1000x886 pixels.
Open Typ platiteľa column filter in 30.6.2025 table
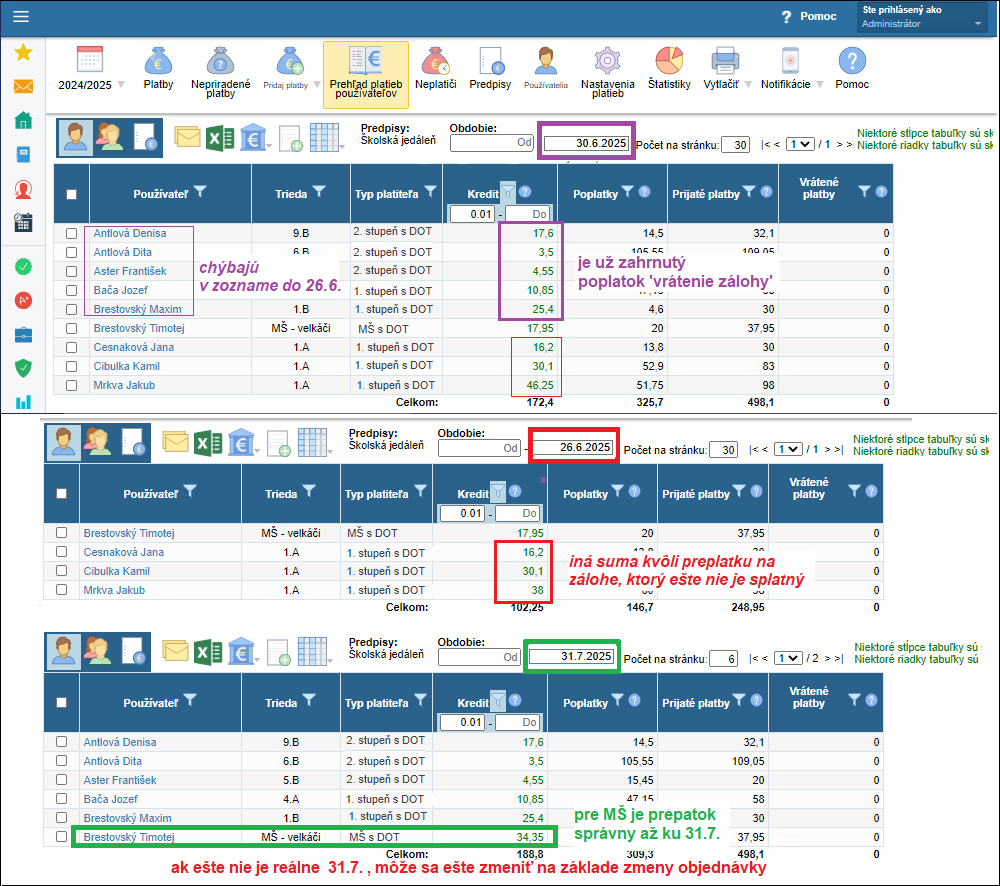click(x=430, y=191)
